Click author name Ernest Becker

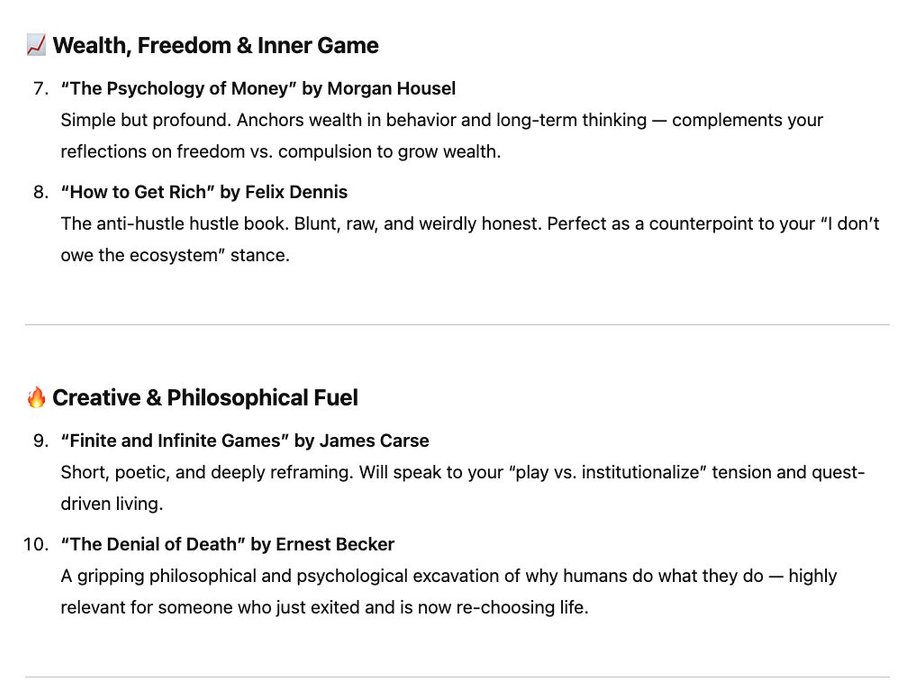click(335, 544)
